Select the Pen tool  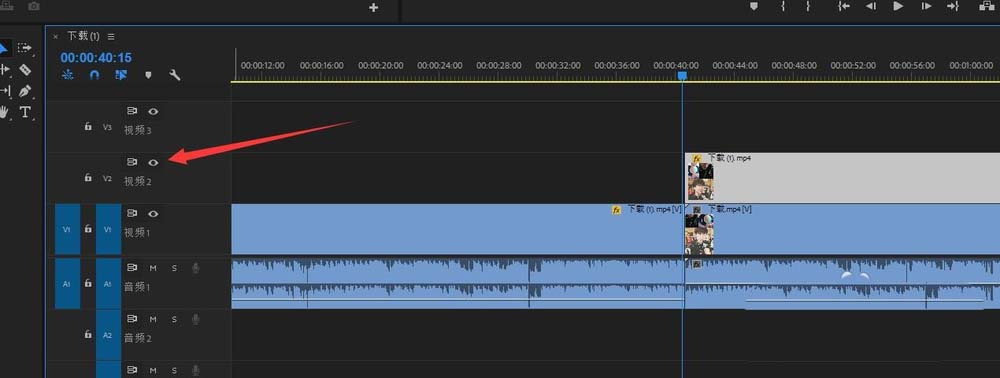[x=25, y=91]
